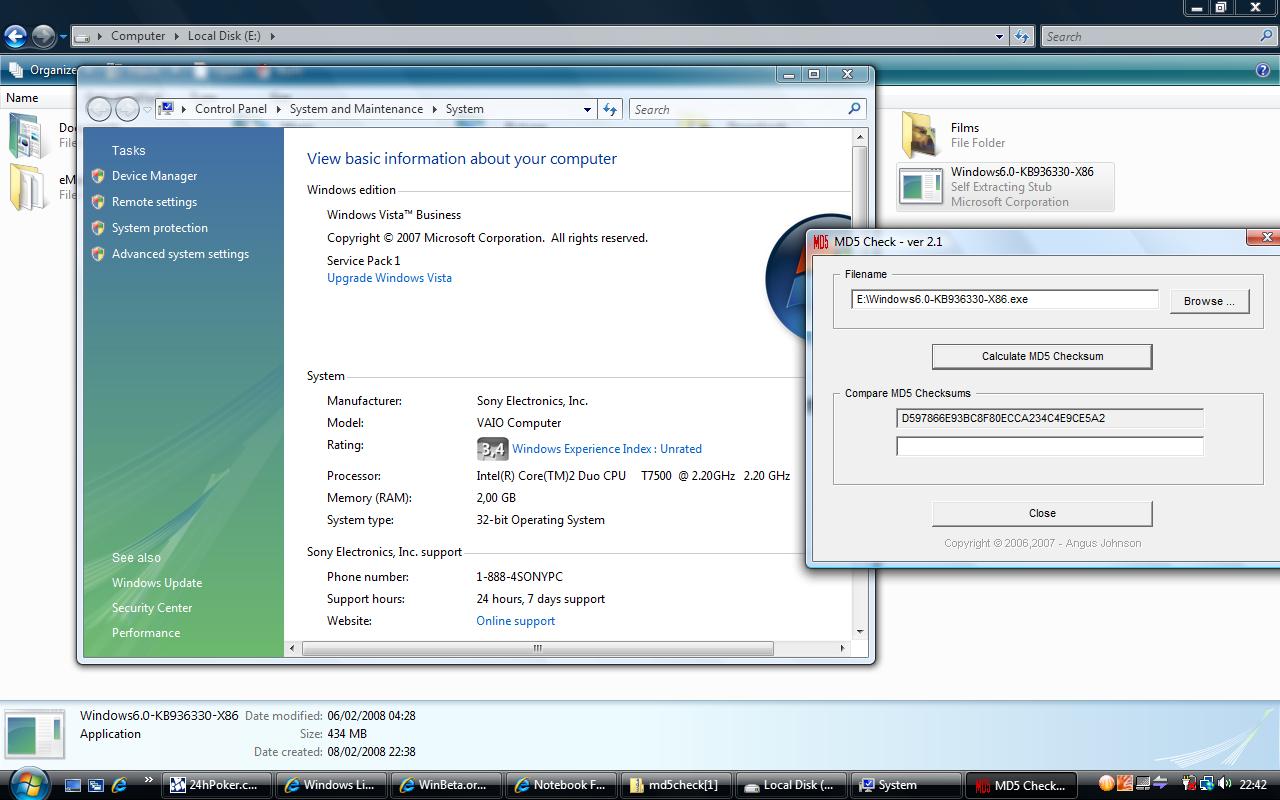
Task: Open recent pages dropdown in System window
Action: (147, 109)
